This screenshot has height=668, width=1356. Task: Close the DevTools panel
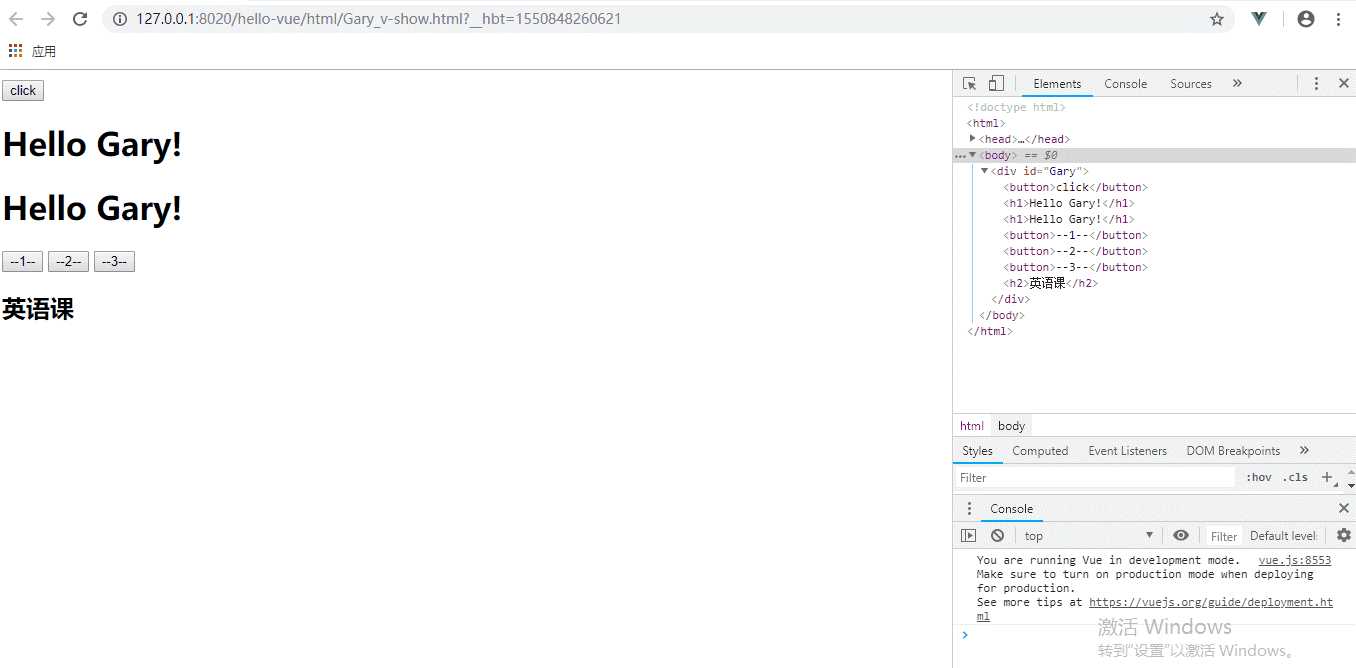coord(1343,84)
